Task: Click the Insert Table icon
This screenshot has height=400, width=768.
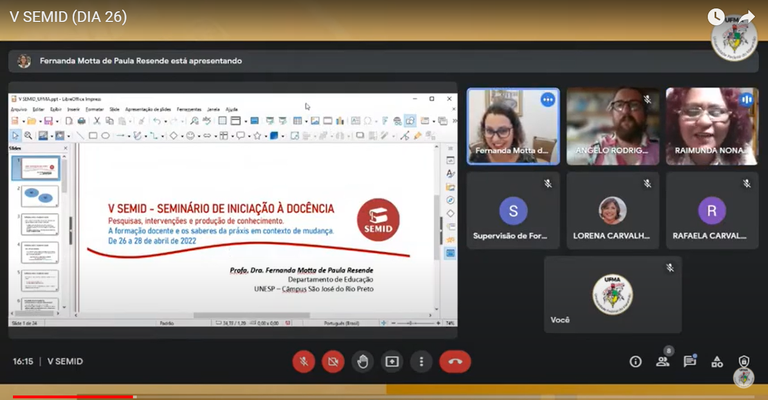Action: (297, 121)
